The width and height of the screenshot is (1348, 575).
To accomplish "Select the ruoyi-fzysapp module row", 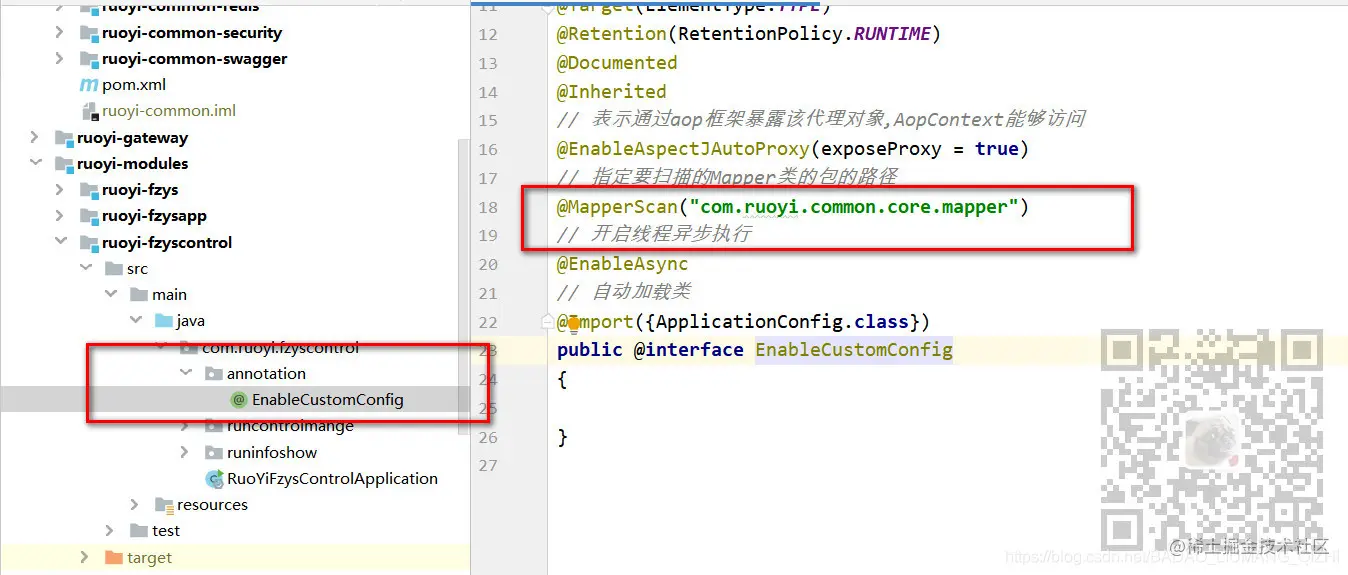I will [x=154, y=216].
